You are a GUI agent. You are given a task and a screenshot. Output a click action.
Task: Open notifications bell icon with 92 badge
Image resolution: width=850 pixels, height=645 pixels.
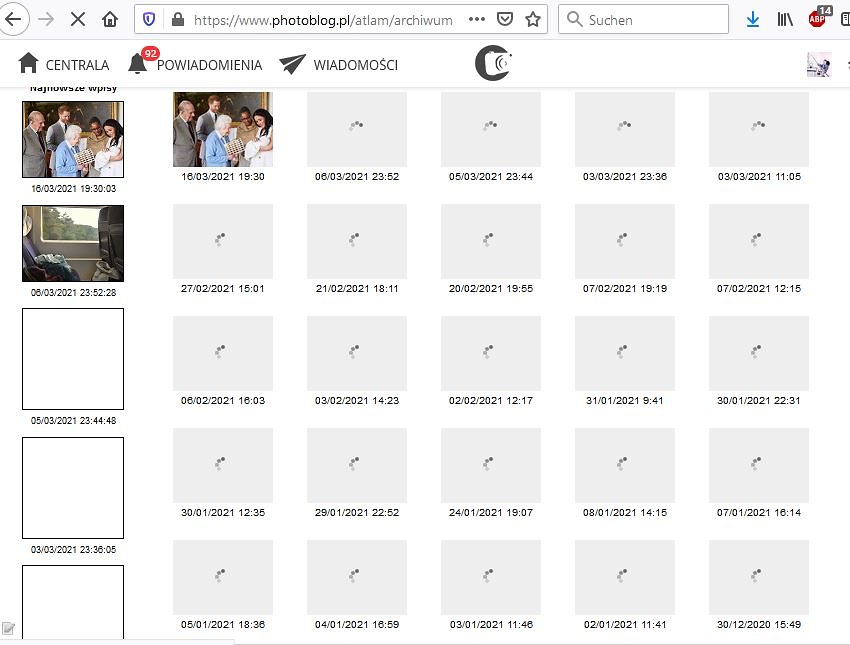point(140,62)
